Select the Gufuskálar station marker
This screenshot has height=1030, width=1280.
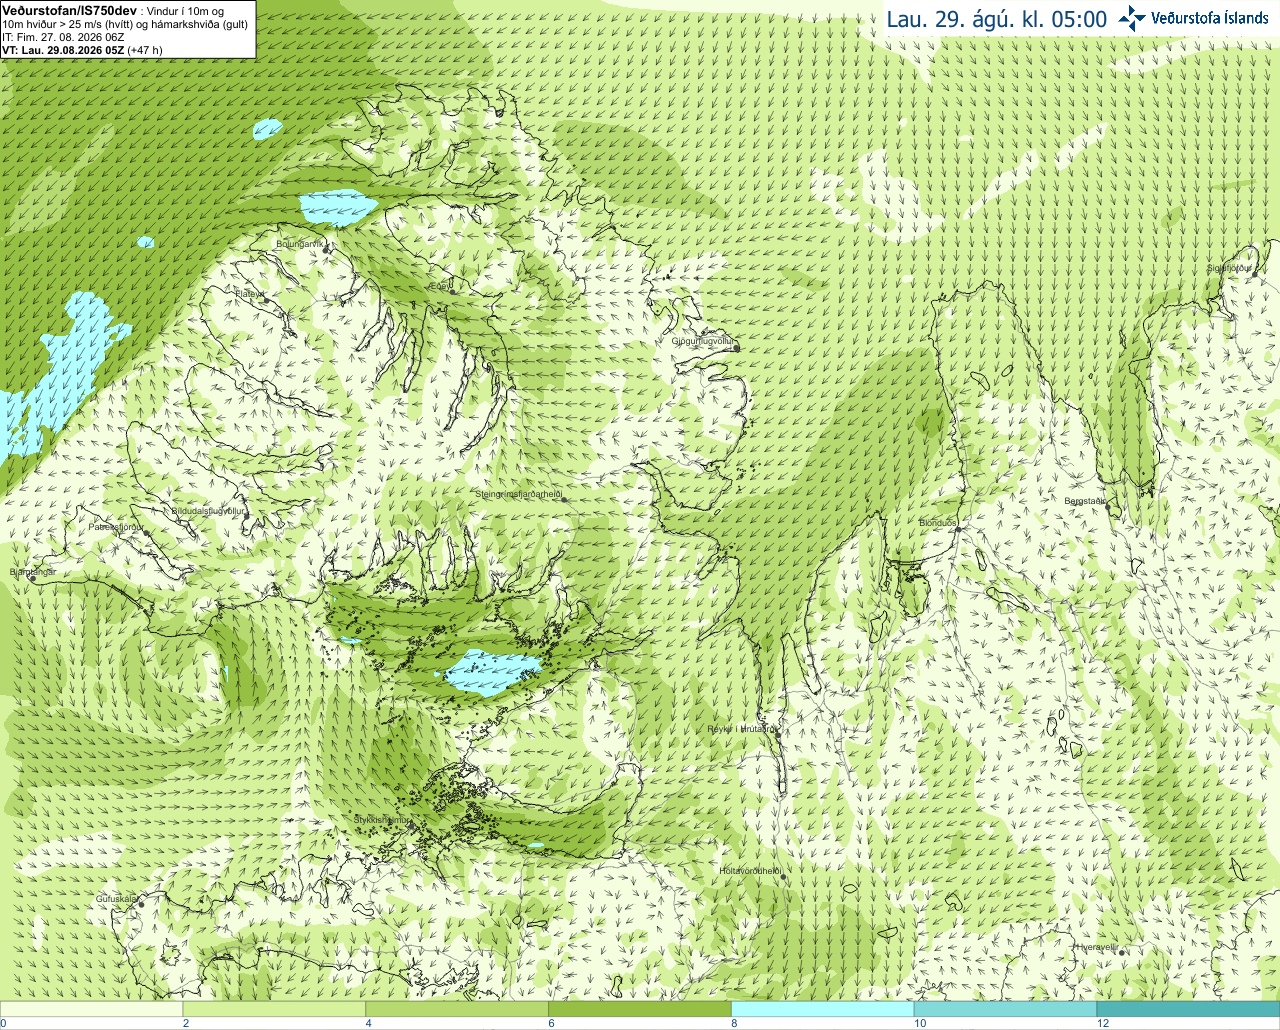142,904
